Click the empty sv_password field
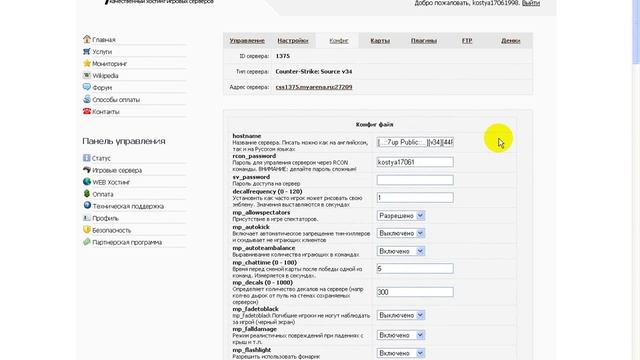Screen dimensions: 640x360 tap(415, 180)
